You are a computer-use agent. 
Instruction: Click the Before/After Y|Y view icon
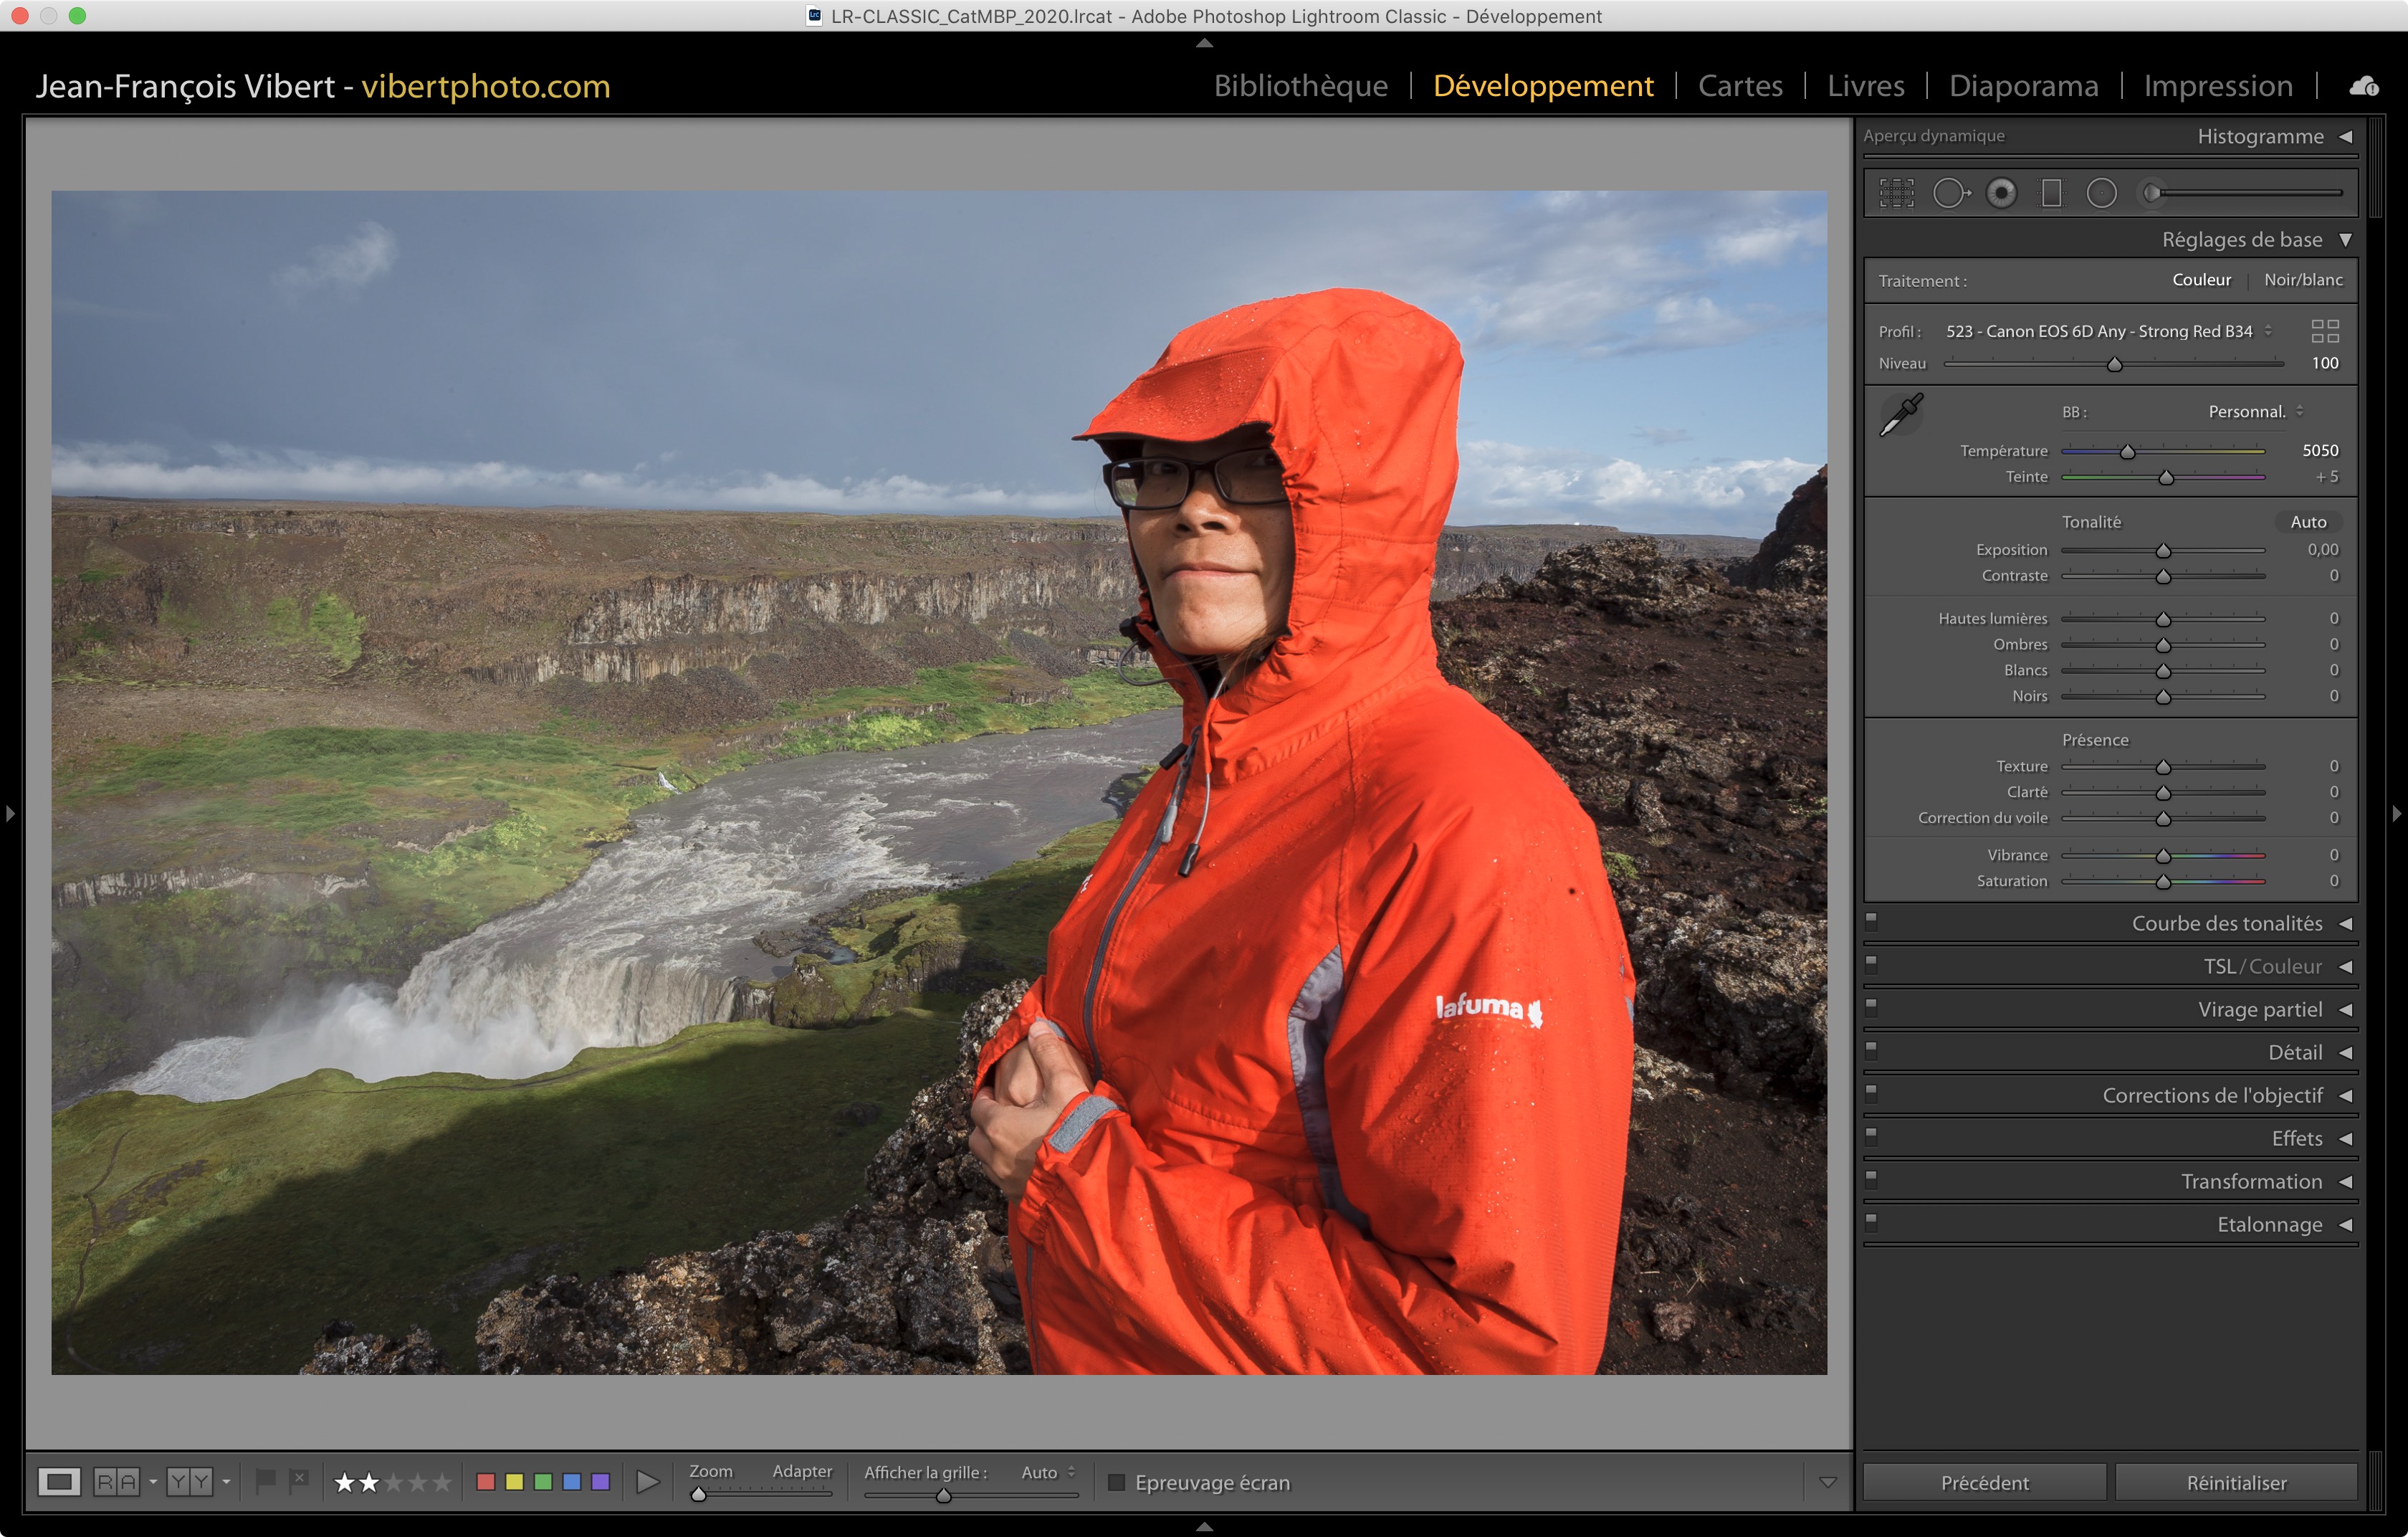click(189, 1481)
